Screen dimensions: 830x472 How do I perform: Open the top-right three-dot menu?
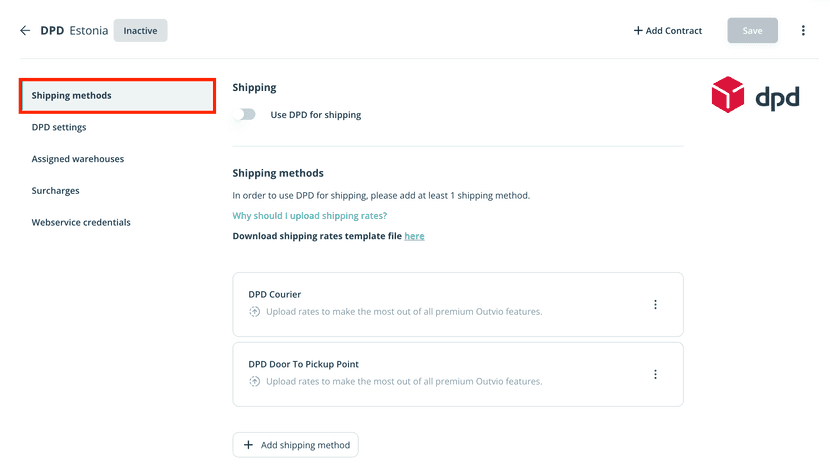pyautogui.click(x=803, y=31)
